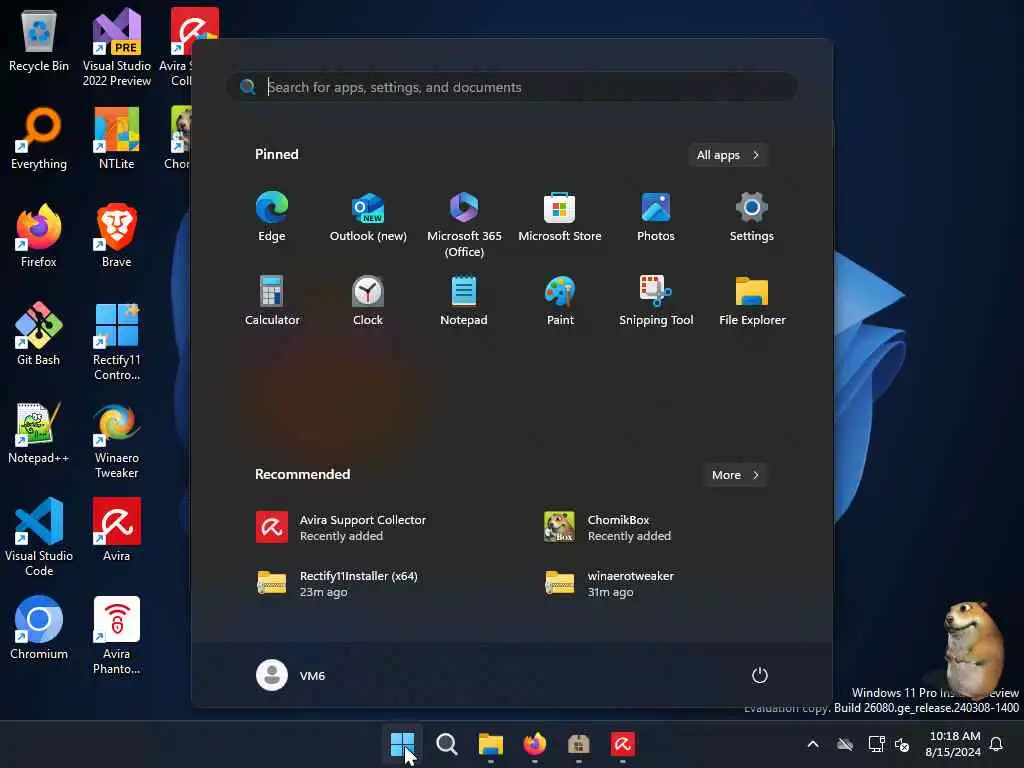Screen dimensions: 1024x768
Task: Click the notification bell icon
Action: pos(997,744)
